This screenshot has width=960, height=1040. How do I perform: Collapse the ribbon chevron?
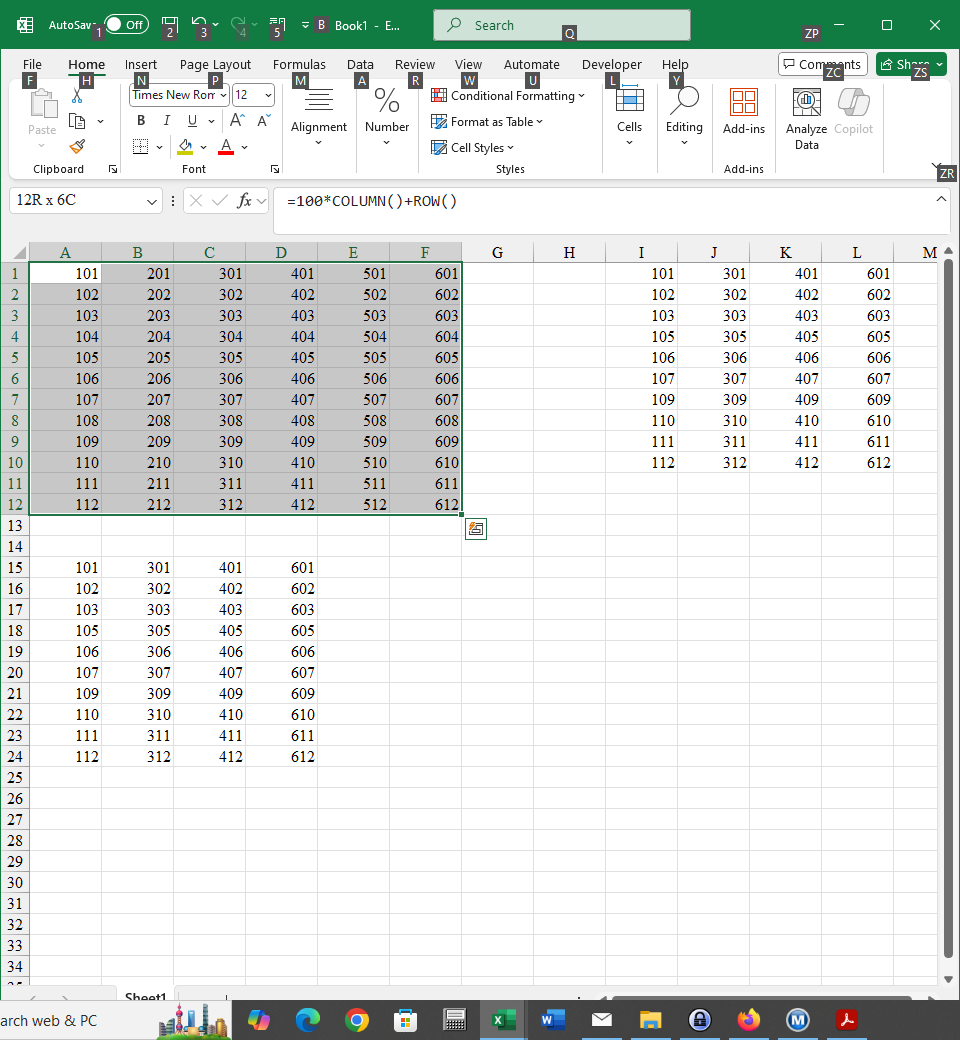935,165
